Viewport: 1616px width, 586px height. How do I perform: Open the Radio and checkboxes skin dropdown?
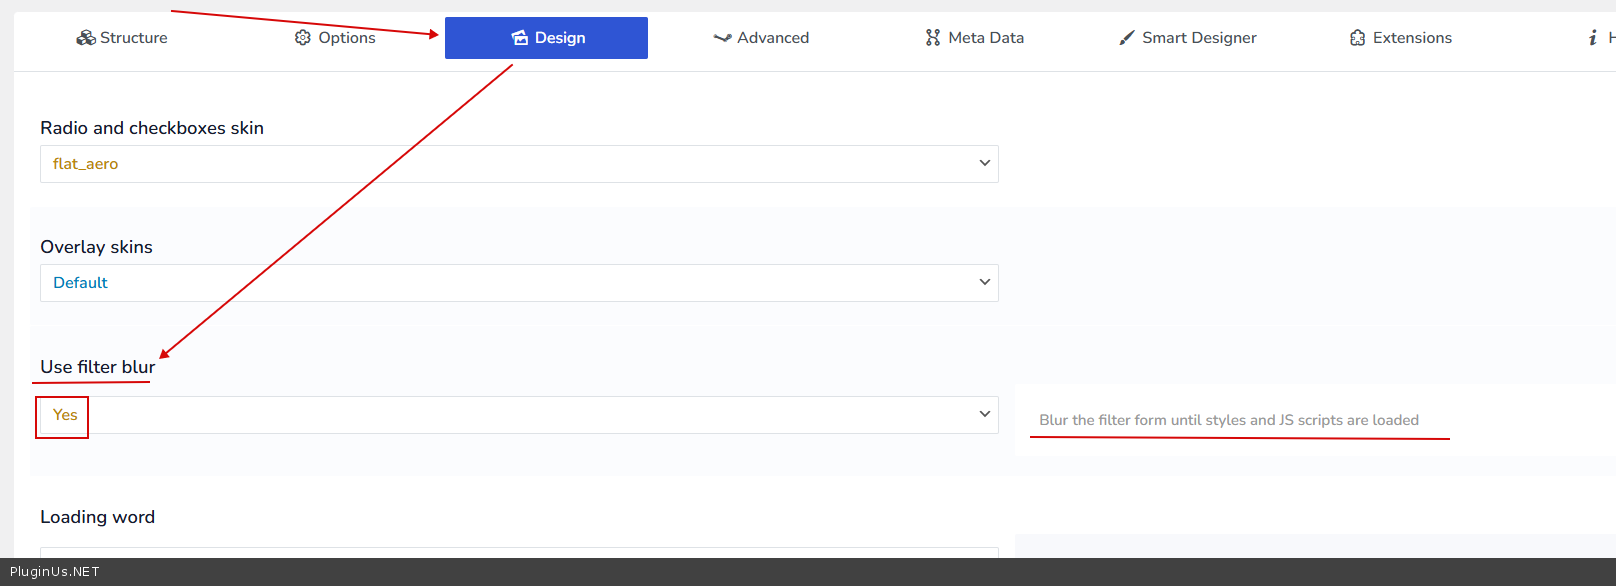coord(519,164)
